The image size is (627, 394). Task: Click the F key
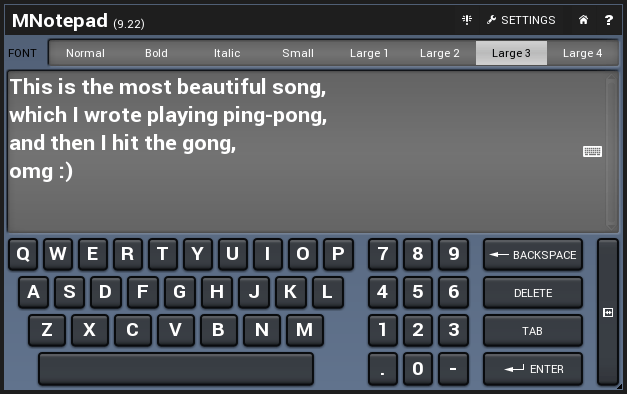(x=143, y=292)
